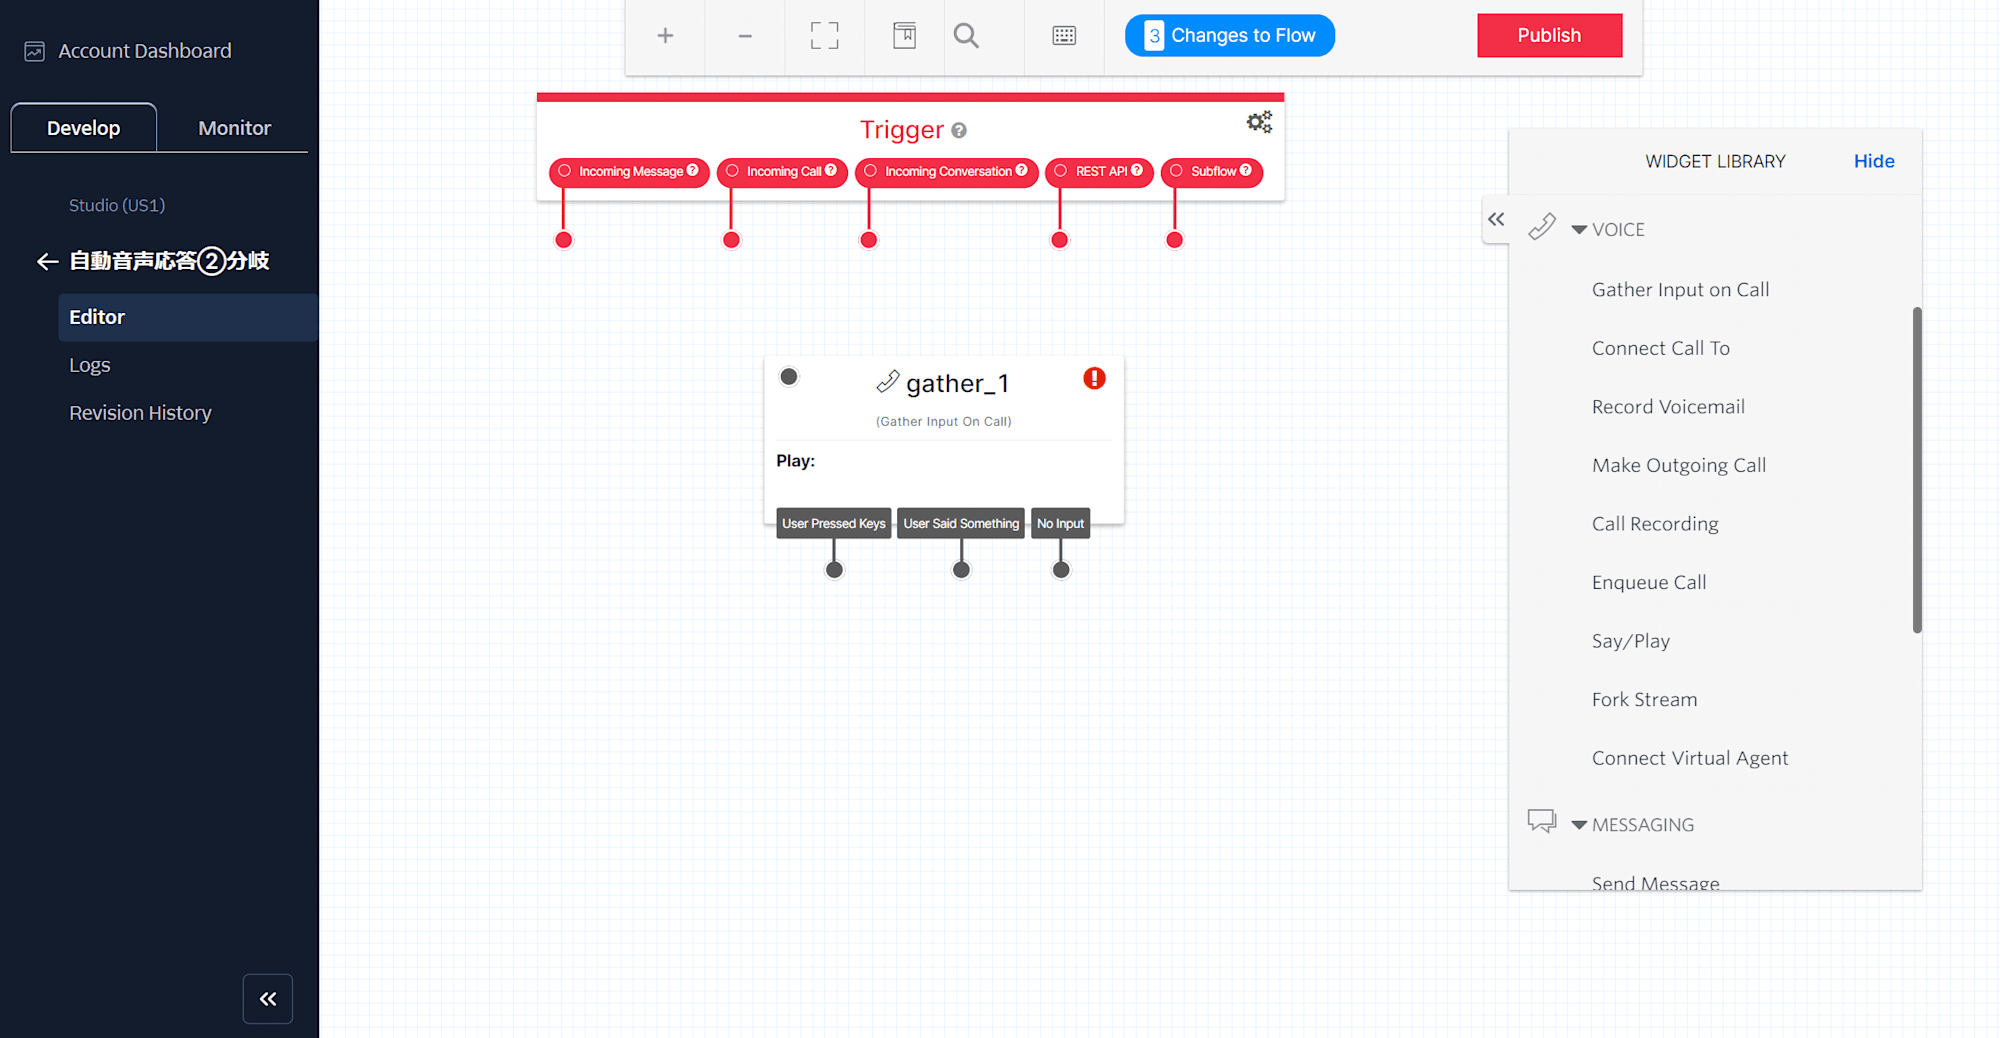Select Incoming Call connector endpoint dot
The height and width of the screenshot is (1038, 2000).
pos(732,240)
